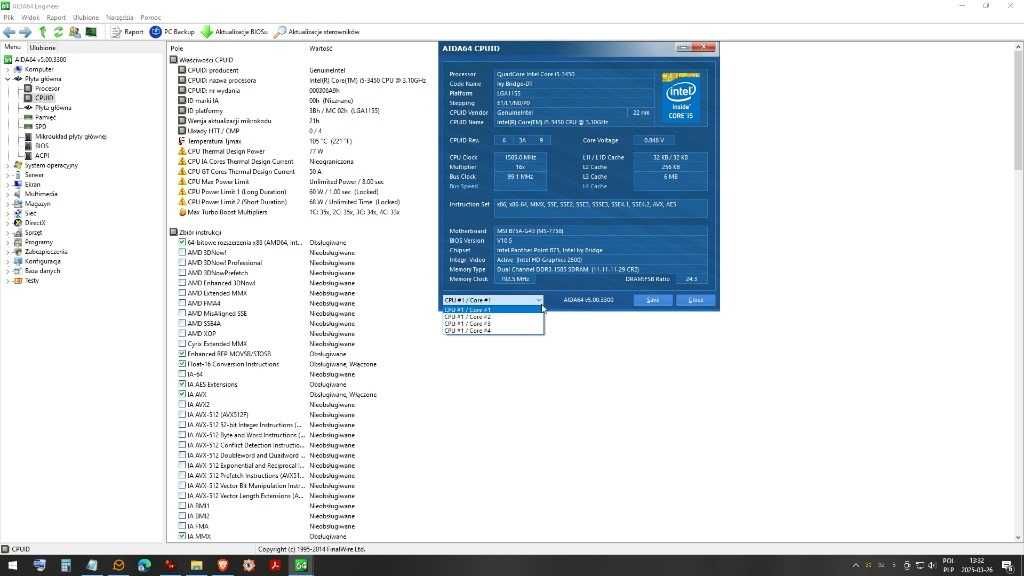Image resolution: width=1024 pixels, height=576 pixels.
Task: Expand the Serwer tree node
Action: coord(8,175)
